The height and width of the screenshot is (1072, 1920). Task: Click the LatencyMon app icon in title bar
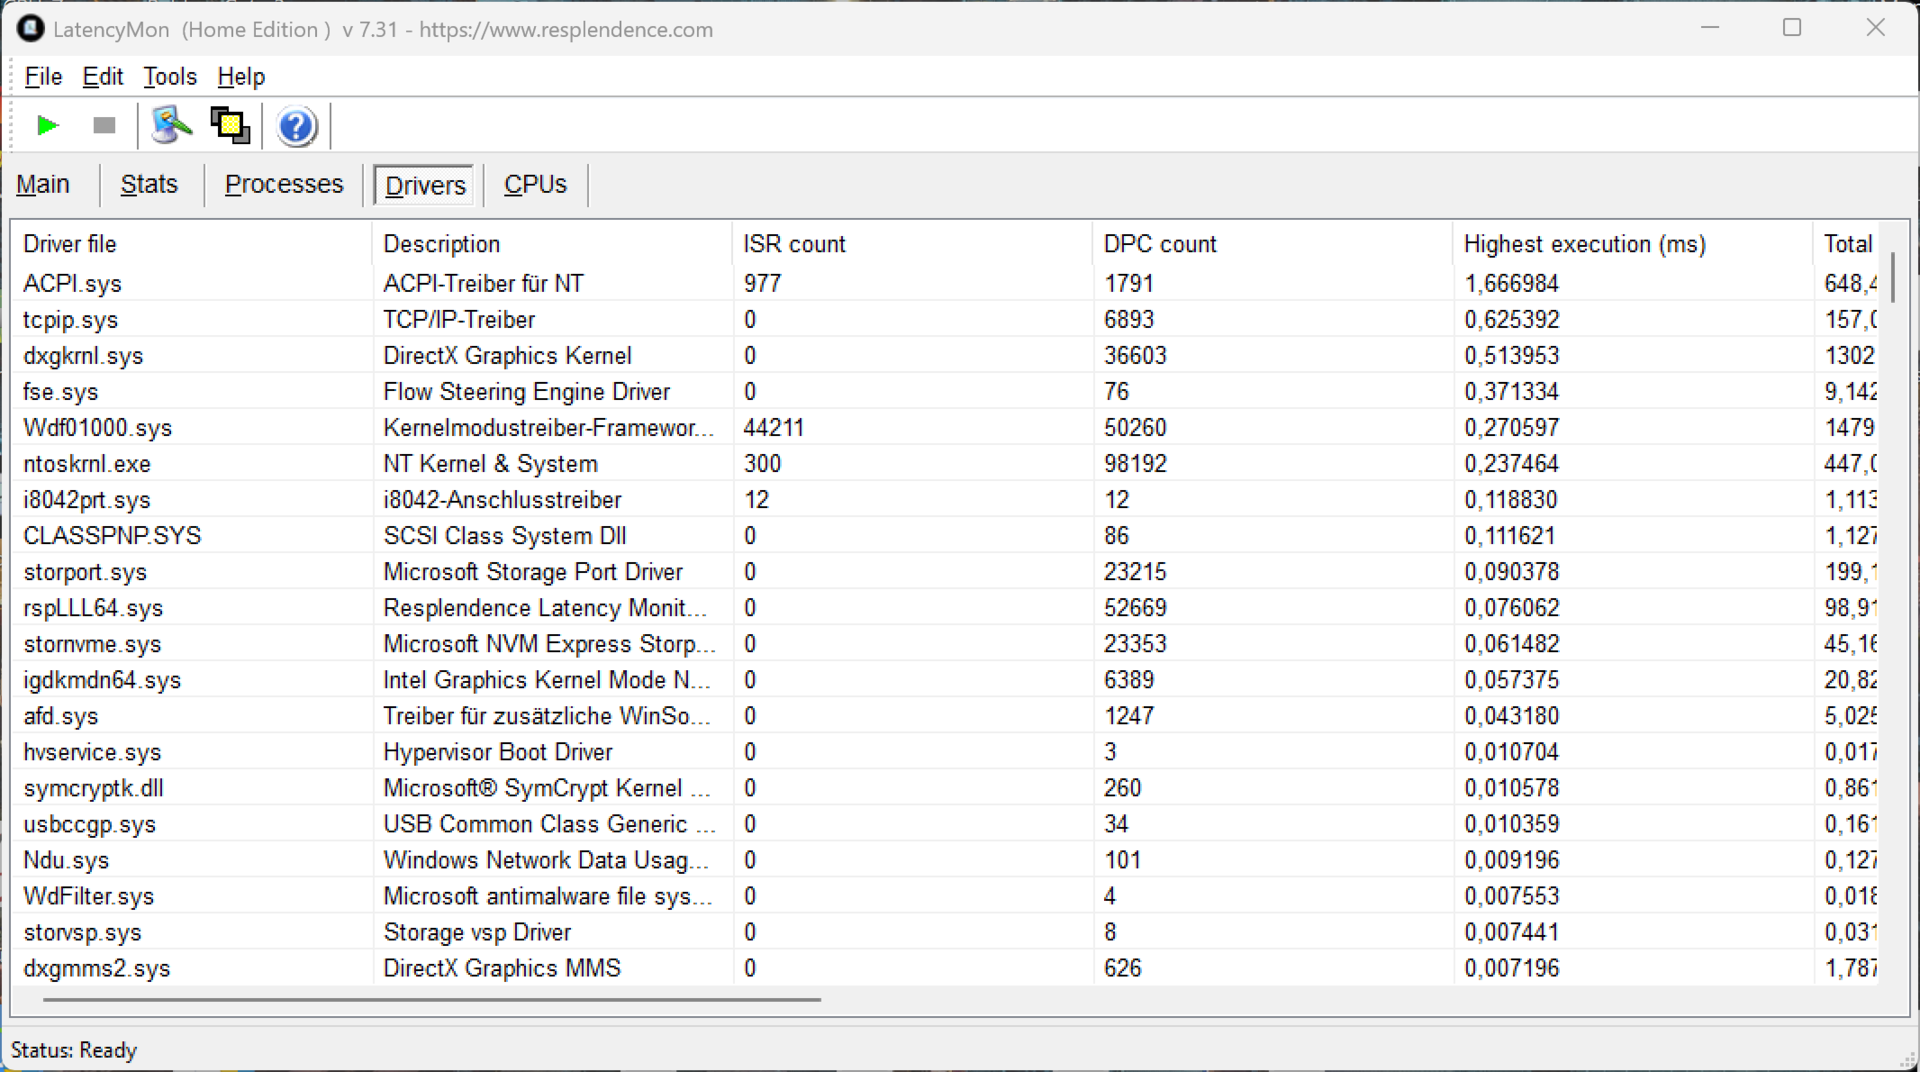(30, 29)
